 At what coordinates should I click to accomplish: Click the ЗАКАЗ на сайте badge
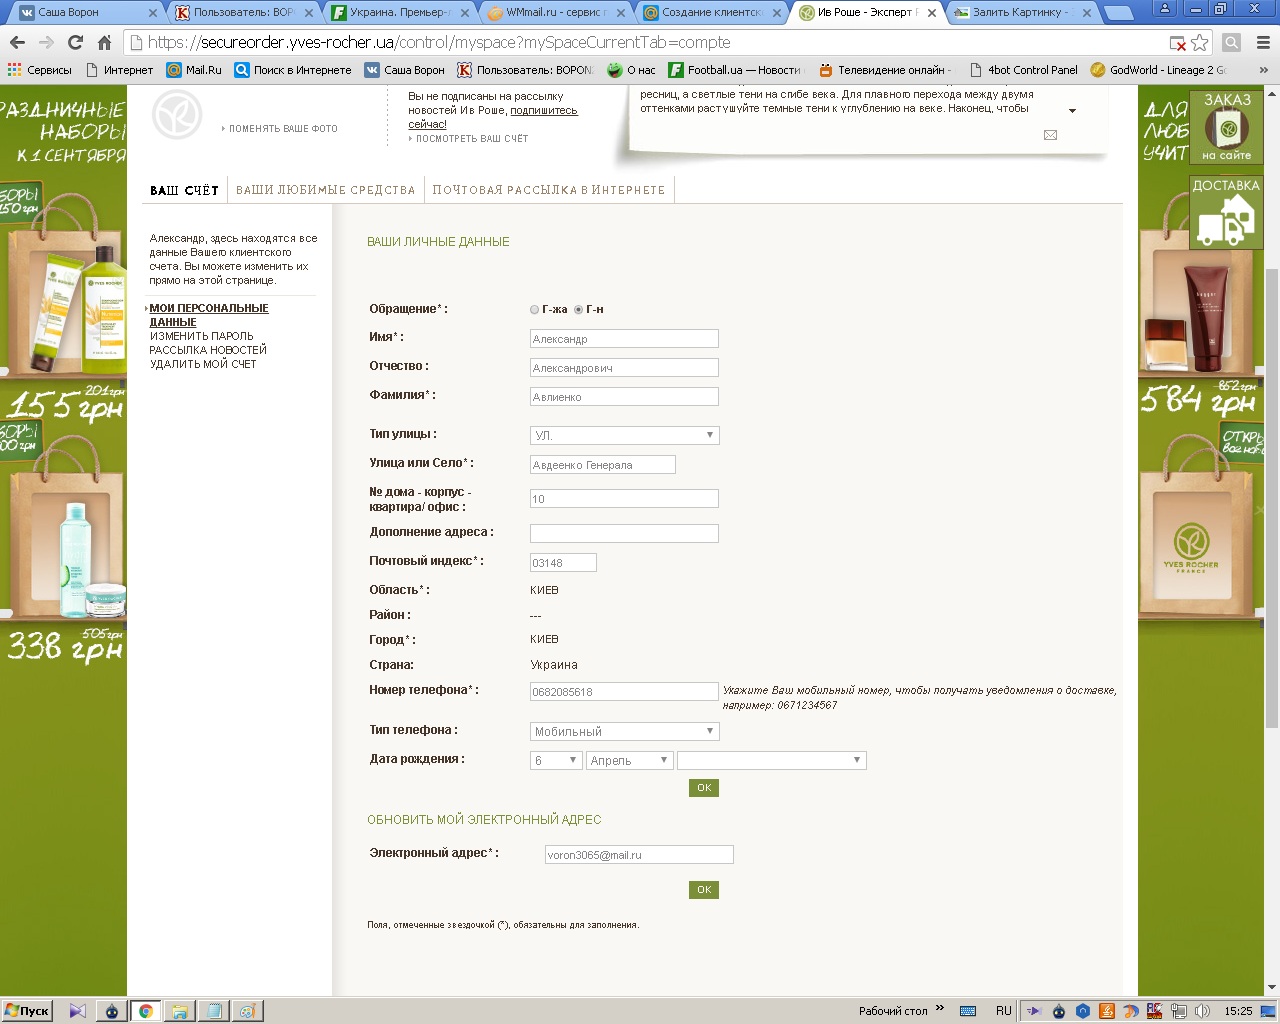tap(1227, 125)
